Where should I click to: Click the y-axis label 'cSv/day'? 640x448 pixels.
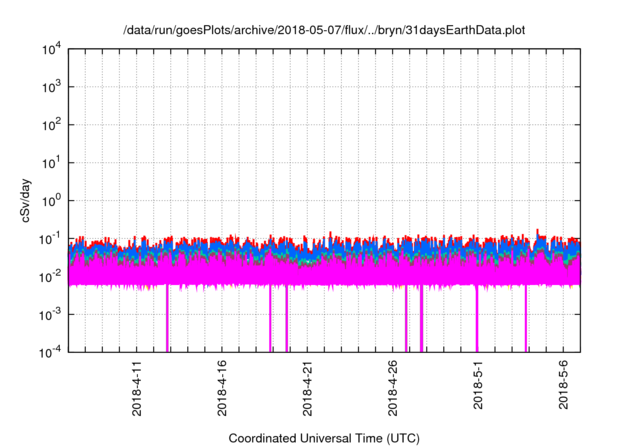coord(26,200)
